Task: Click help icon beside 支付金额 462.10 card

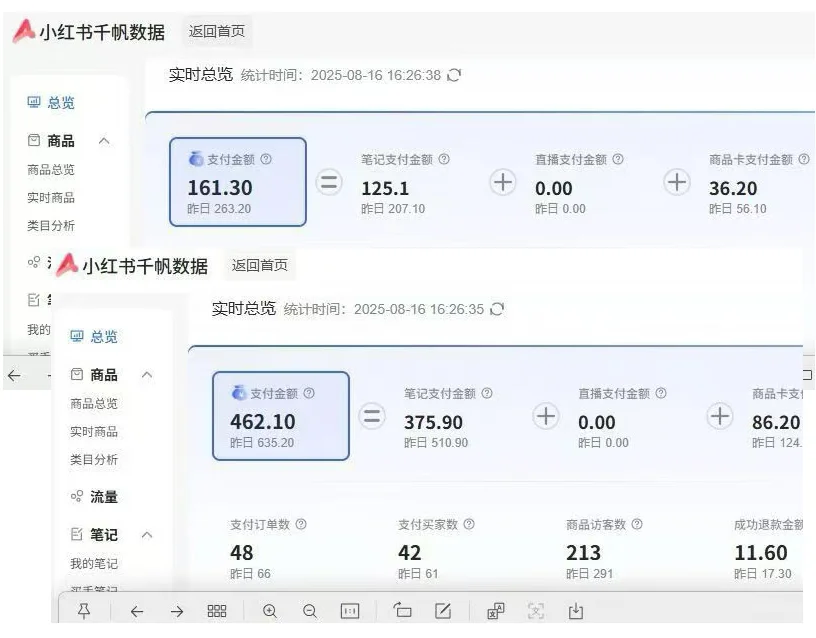Action: (309, 393)
